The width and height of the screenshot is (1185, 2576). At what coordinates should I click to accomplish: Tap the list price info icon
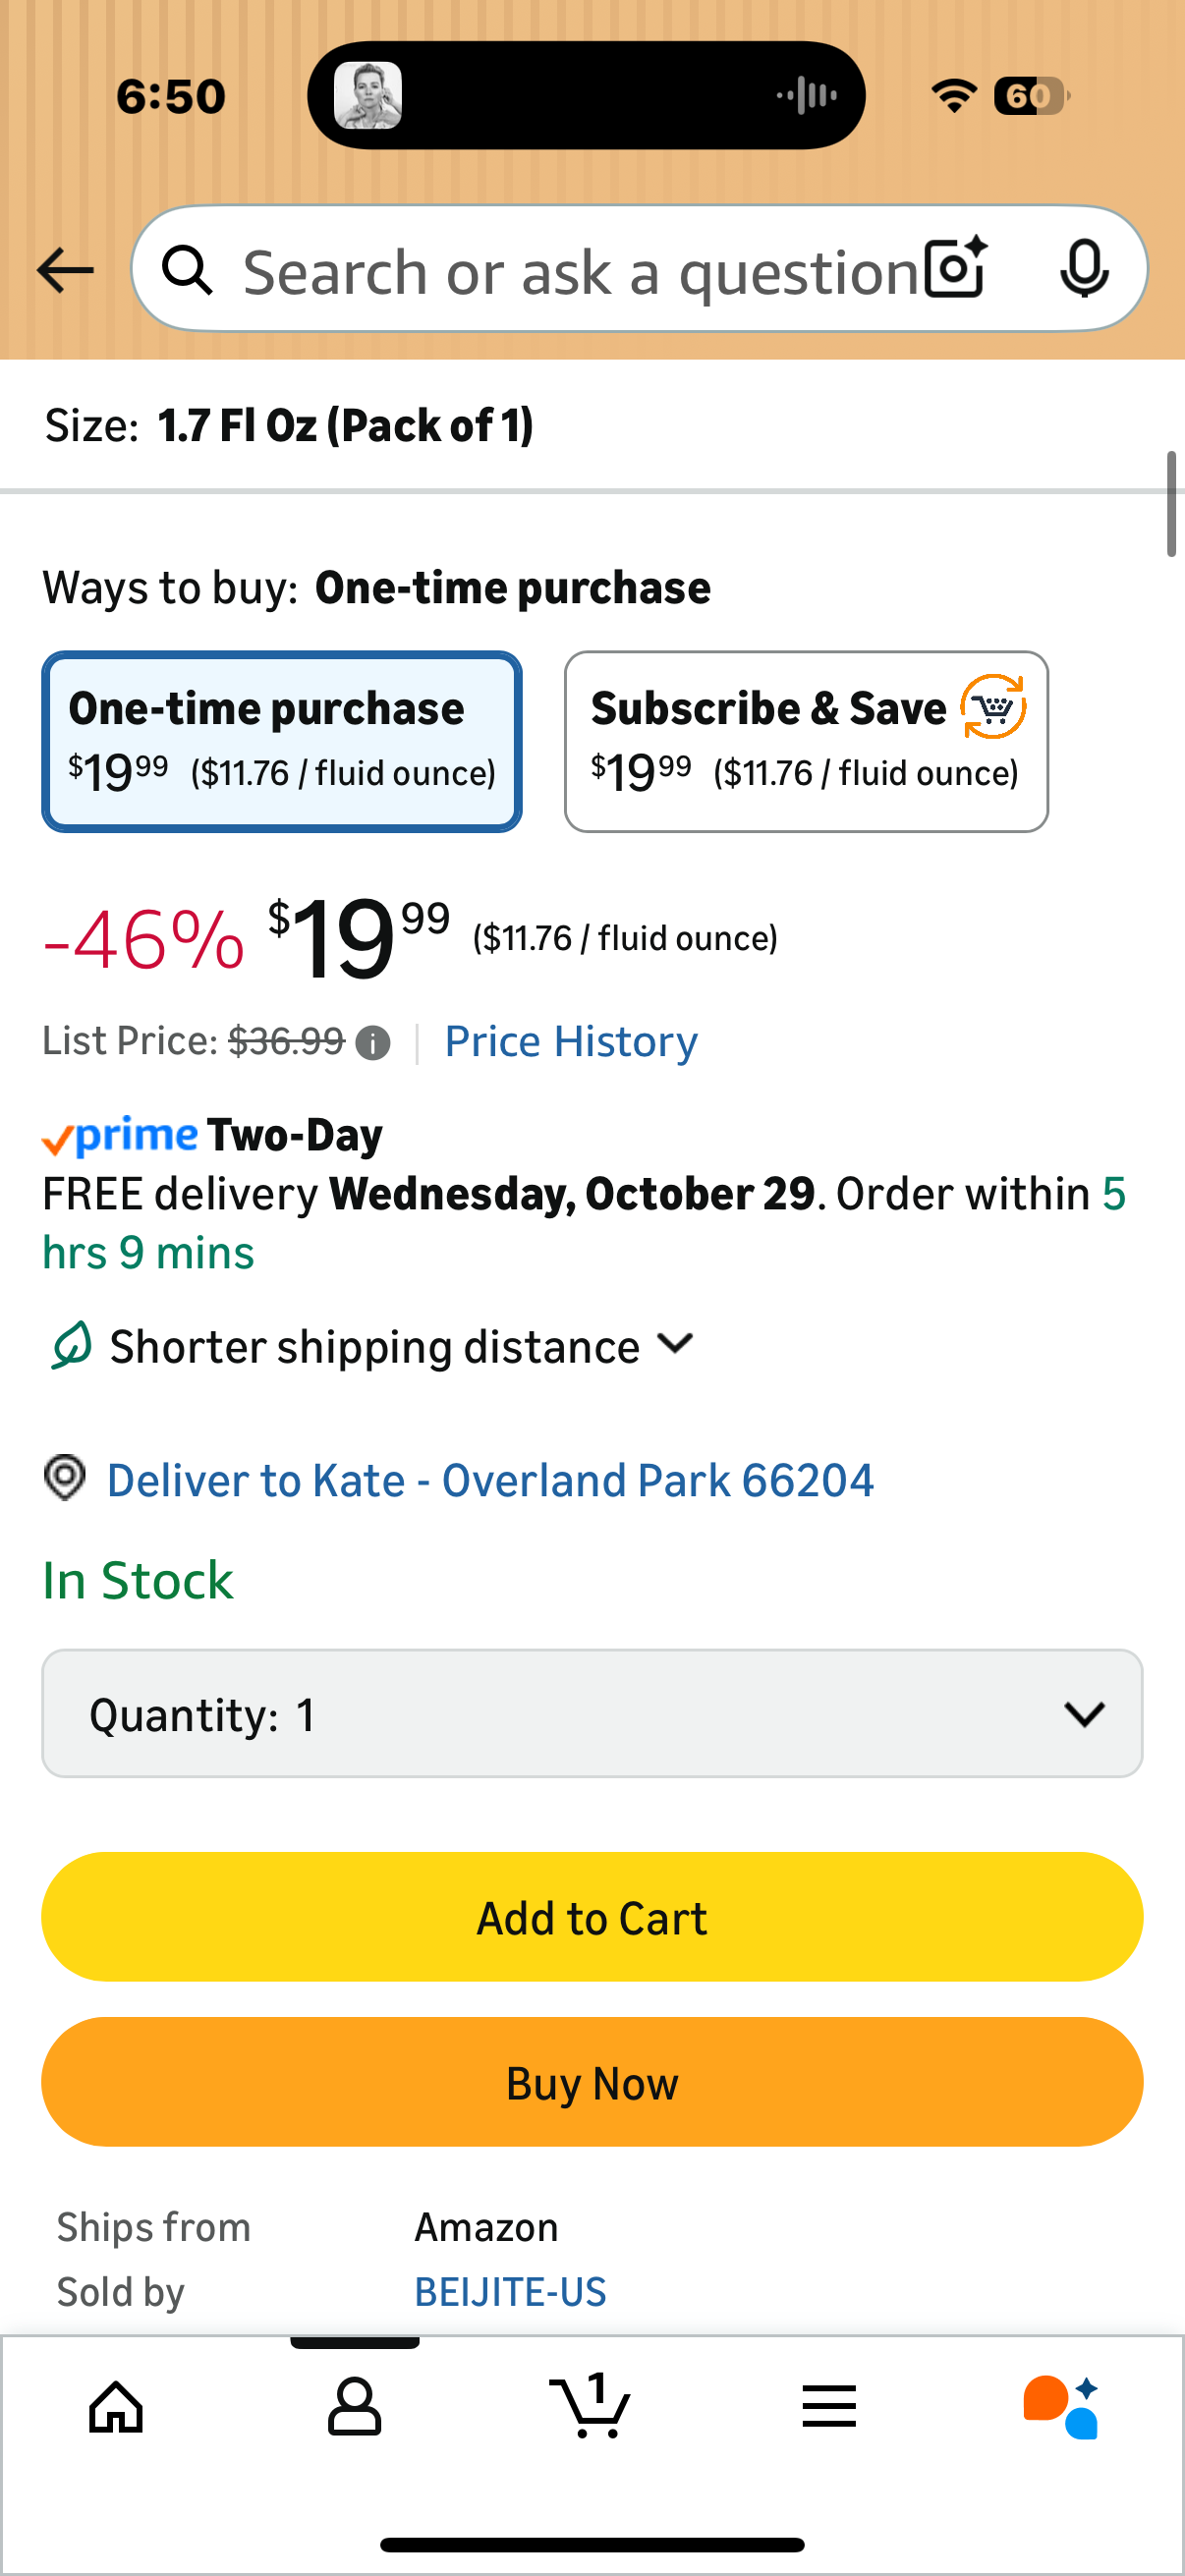[373, 1043]
